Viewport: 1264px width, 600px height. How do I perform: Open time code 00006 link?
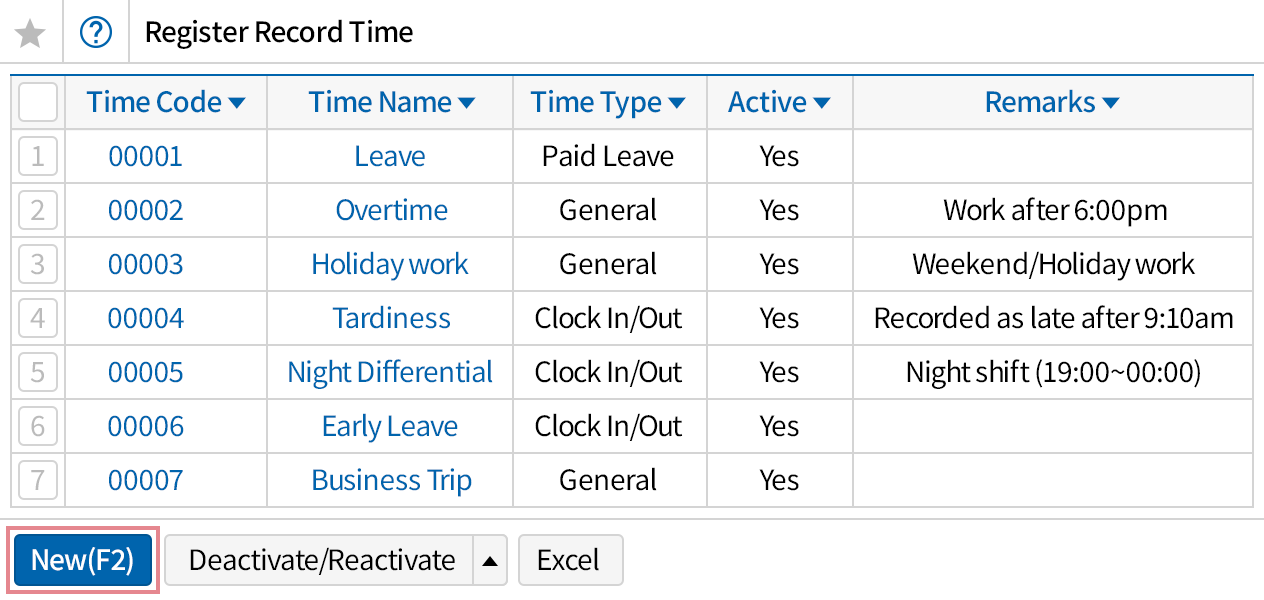146,426
